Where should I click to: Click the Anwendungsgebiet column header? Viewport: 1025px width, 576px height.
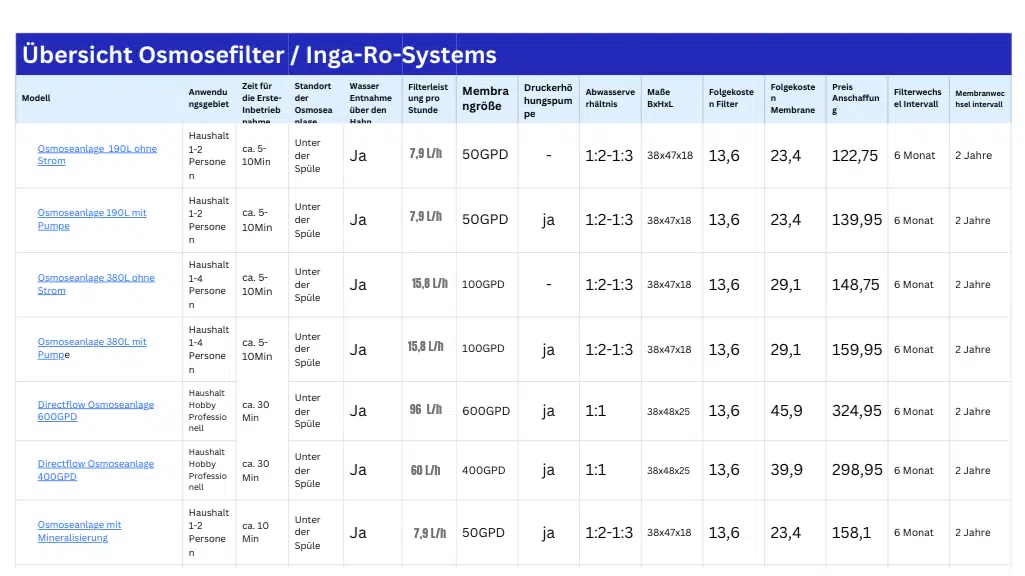(x=209, y=98)
